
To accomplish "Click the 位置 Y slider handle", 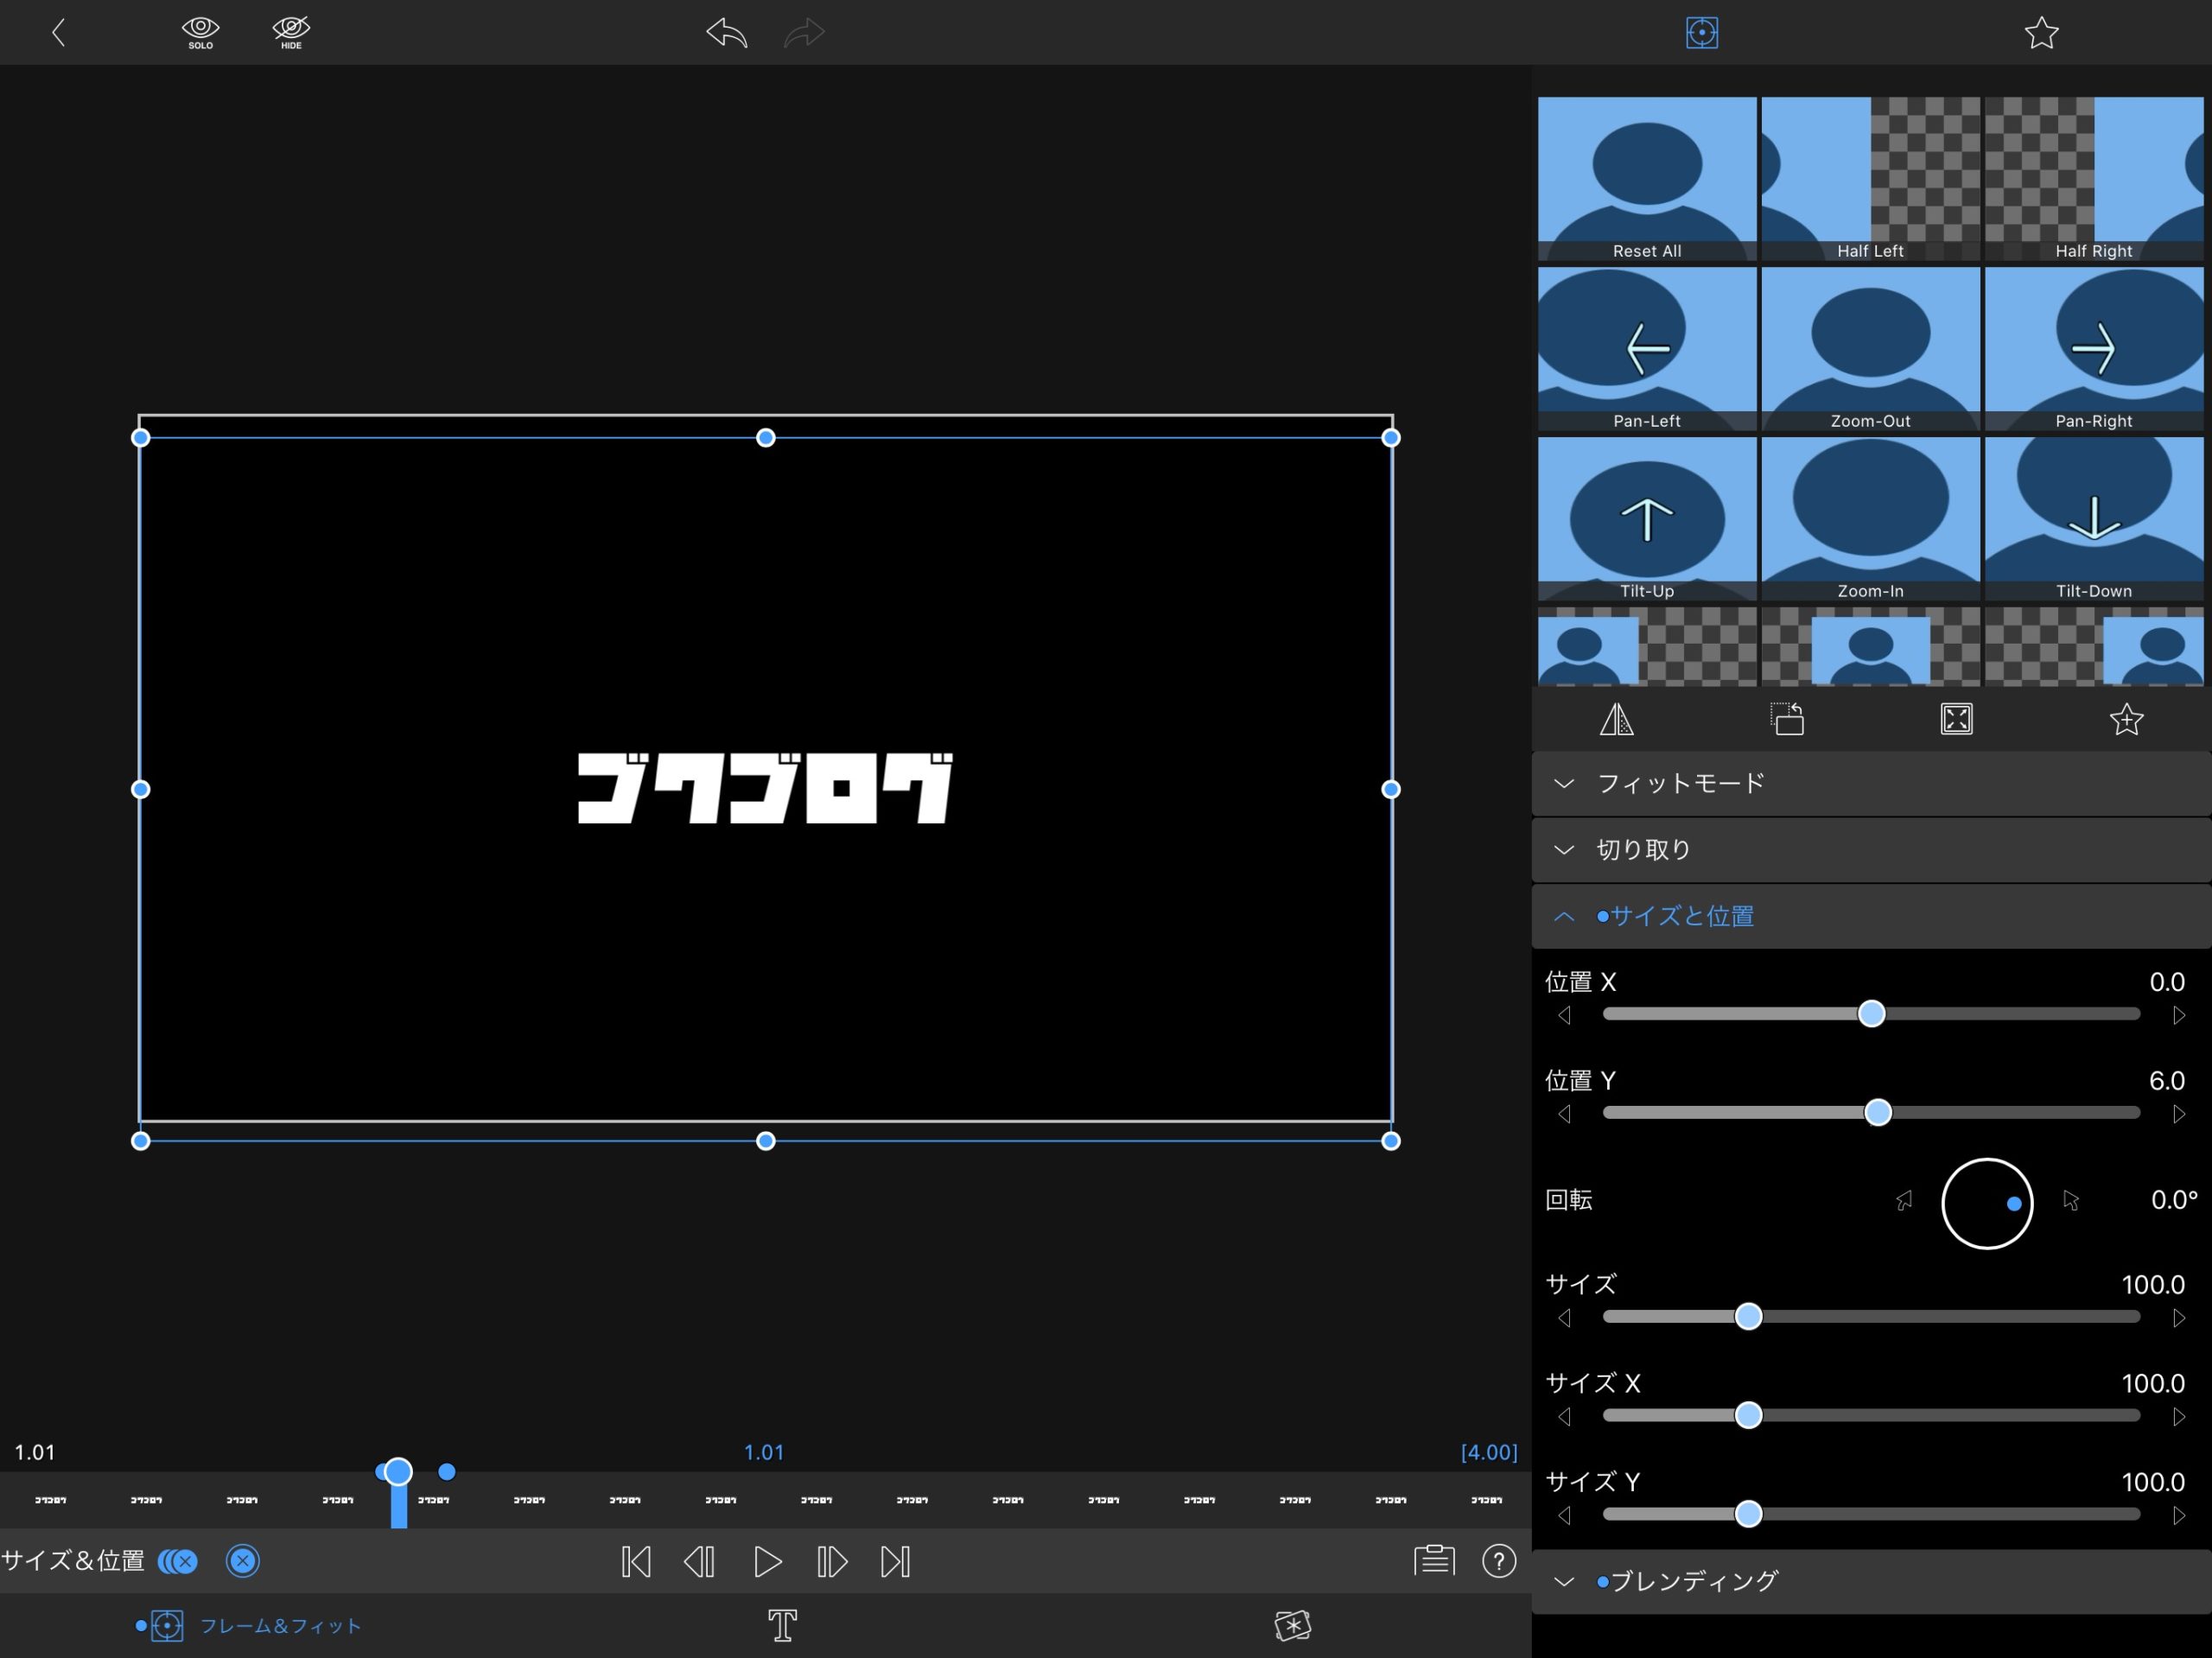I will pos(1878,1112).
